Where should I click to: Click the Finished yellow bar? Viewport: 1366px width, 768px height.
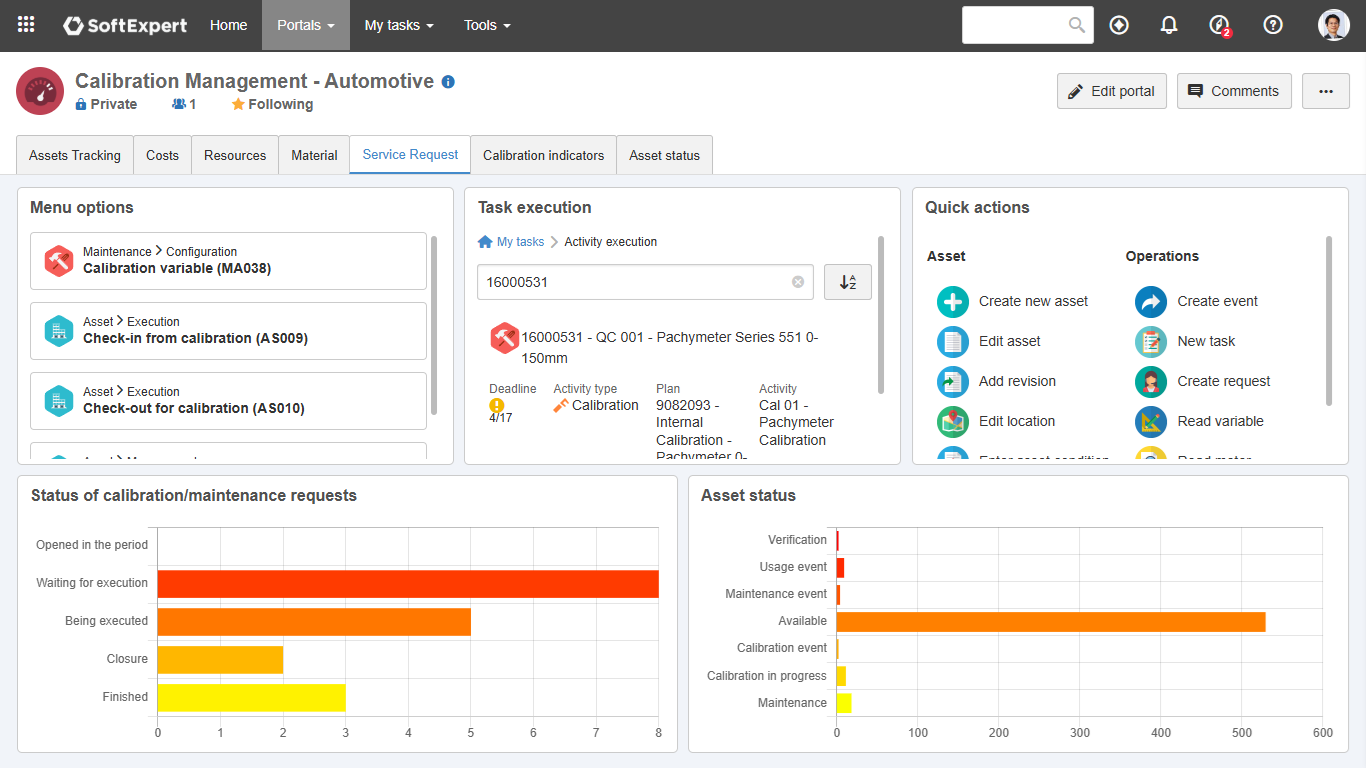click(x=252, y=698)
